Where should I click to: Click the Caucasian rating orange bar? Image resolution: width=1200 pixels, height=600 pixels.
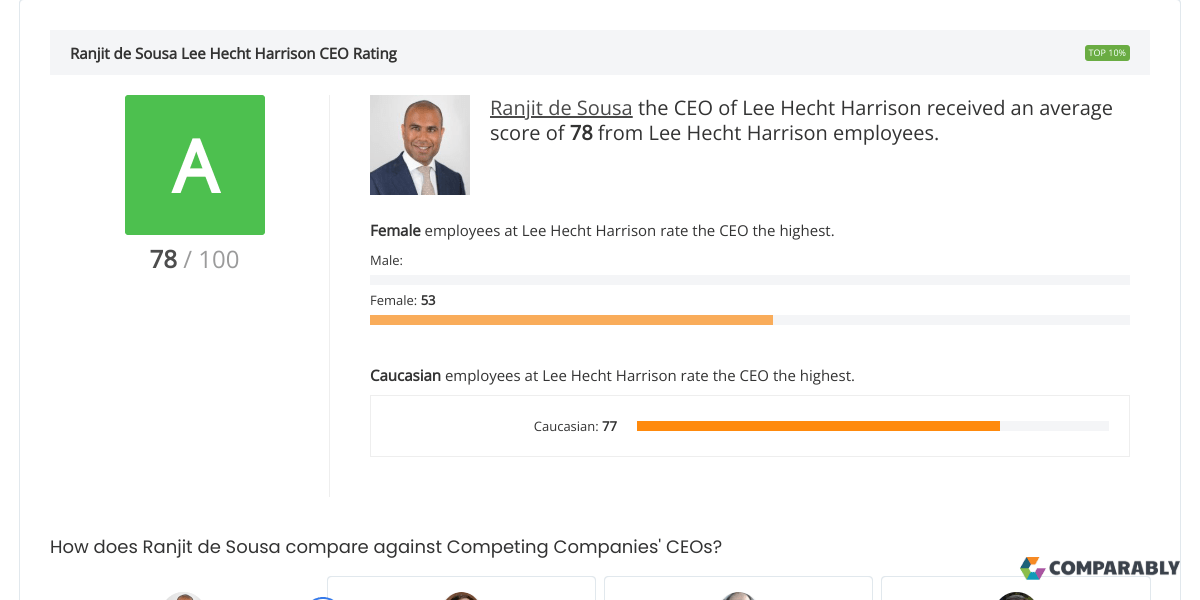point(818,426)
